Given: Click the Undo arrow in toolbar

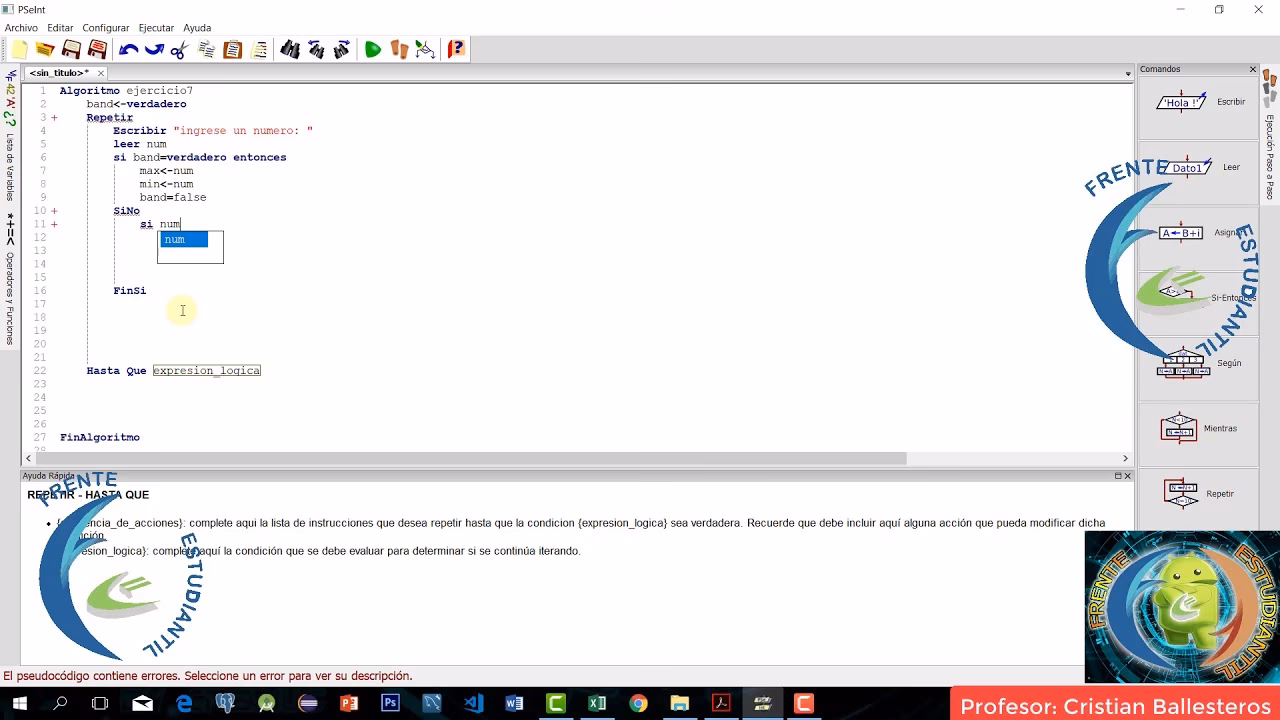Looking at the screenshot, I should 128,49.
